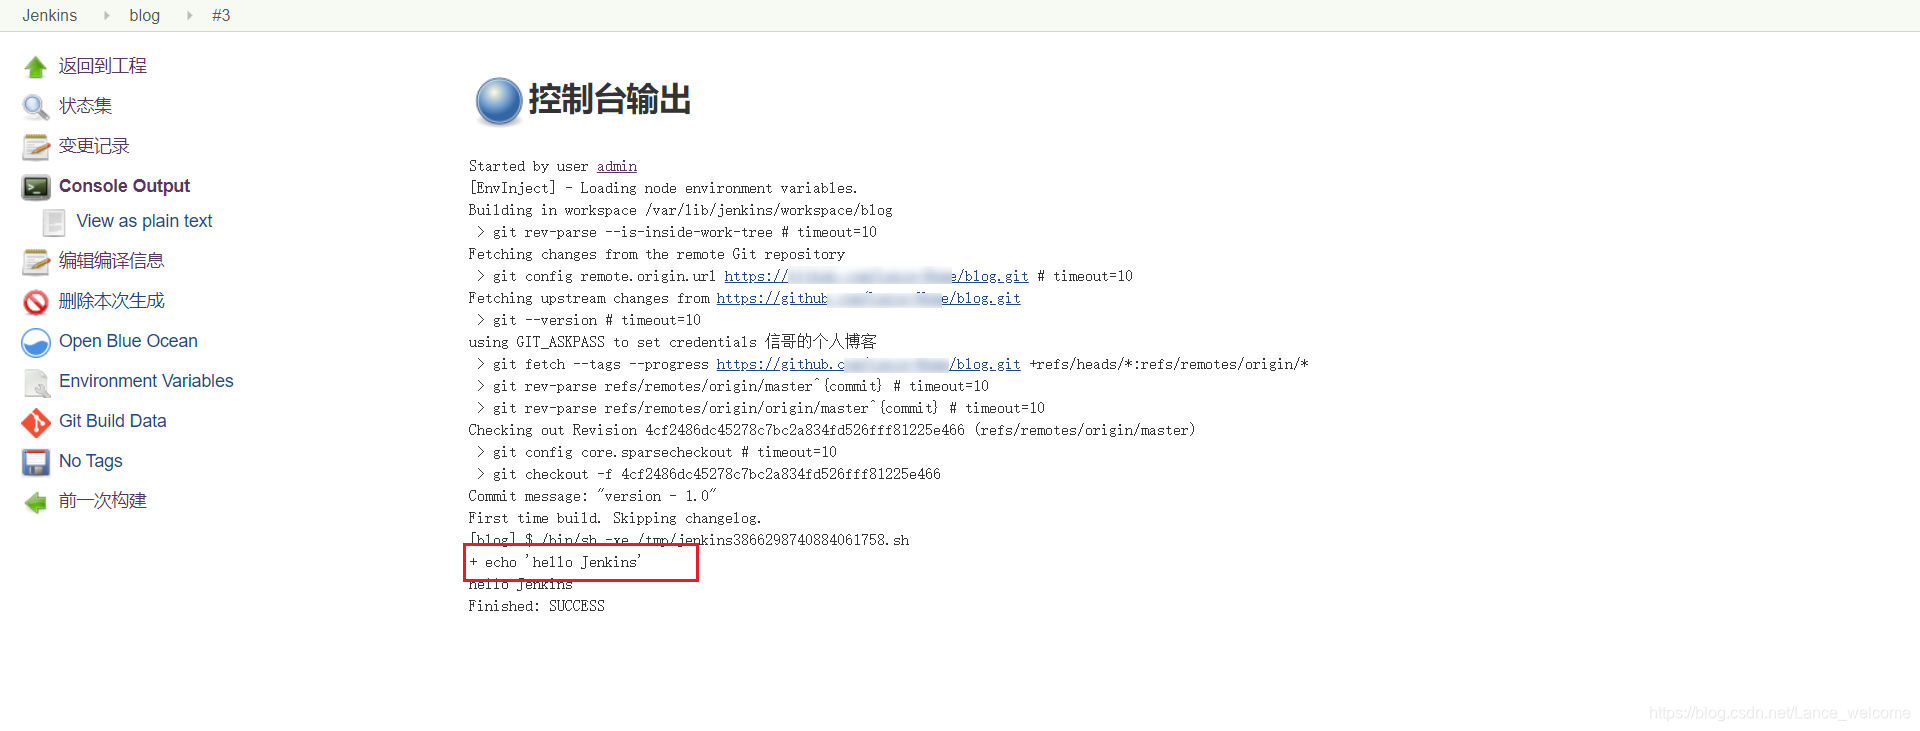Click the git --version line
Image resolution: width=1920 pixels, height=731 pixels.
click(x=589, y=320)
